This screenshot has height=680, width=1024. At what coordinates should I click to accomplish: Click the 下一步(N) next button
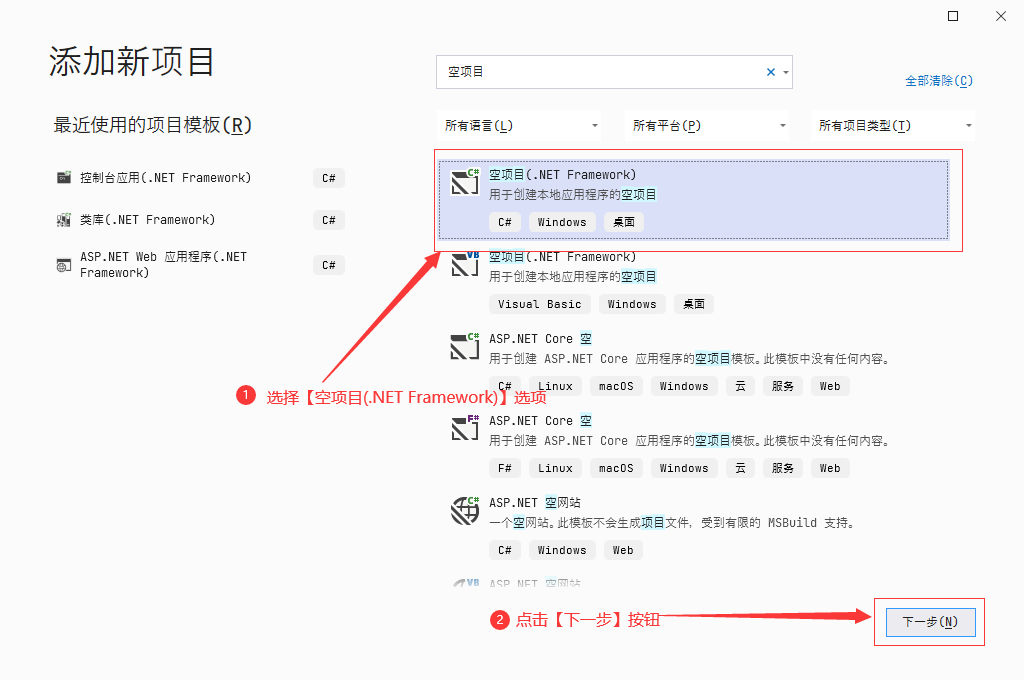[x=931, y=622]
